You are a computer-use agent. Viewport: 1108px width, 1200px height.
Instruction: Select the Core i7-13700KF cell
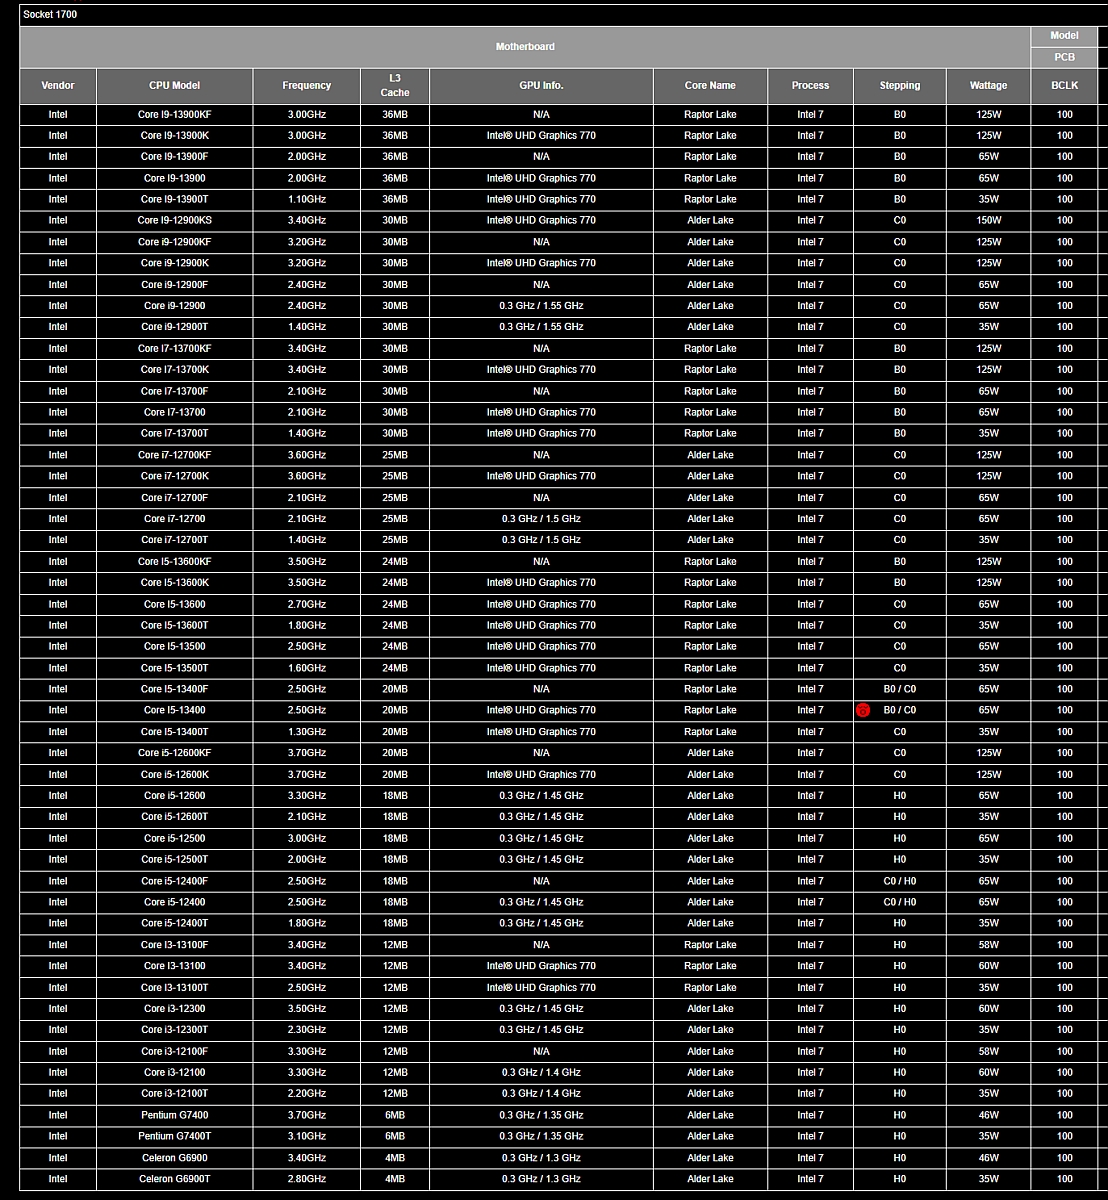click(x=175, y=349)
